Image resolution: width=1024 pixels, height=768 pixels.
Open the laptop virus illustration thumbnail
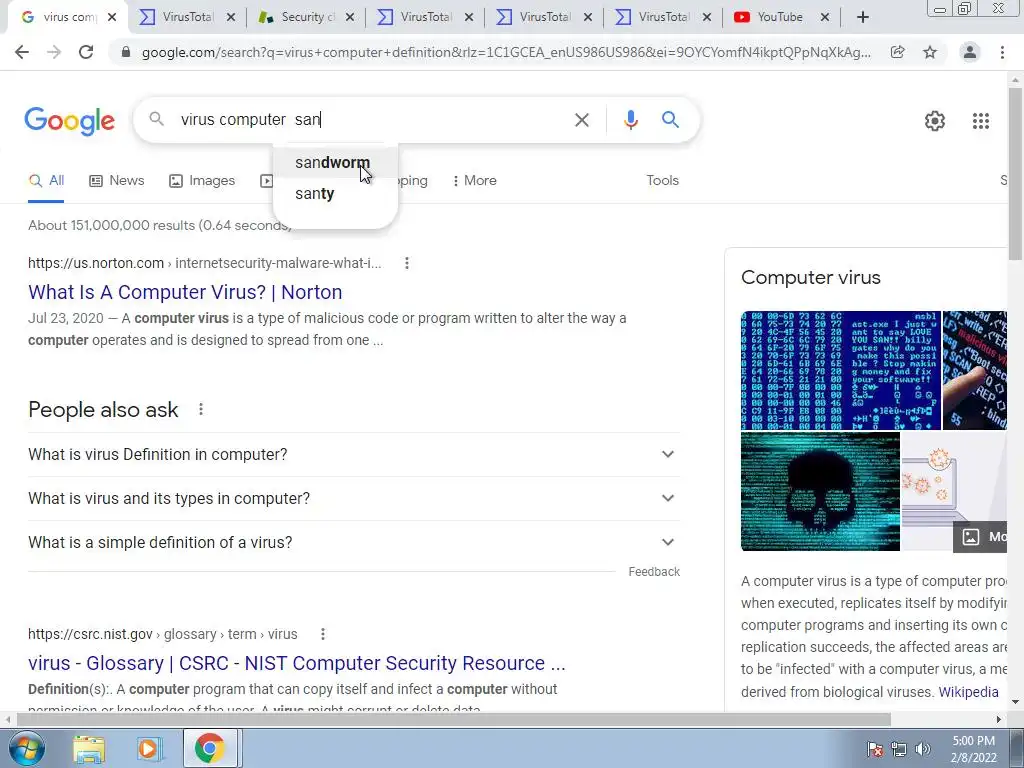(954, 492)
